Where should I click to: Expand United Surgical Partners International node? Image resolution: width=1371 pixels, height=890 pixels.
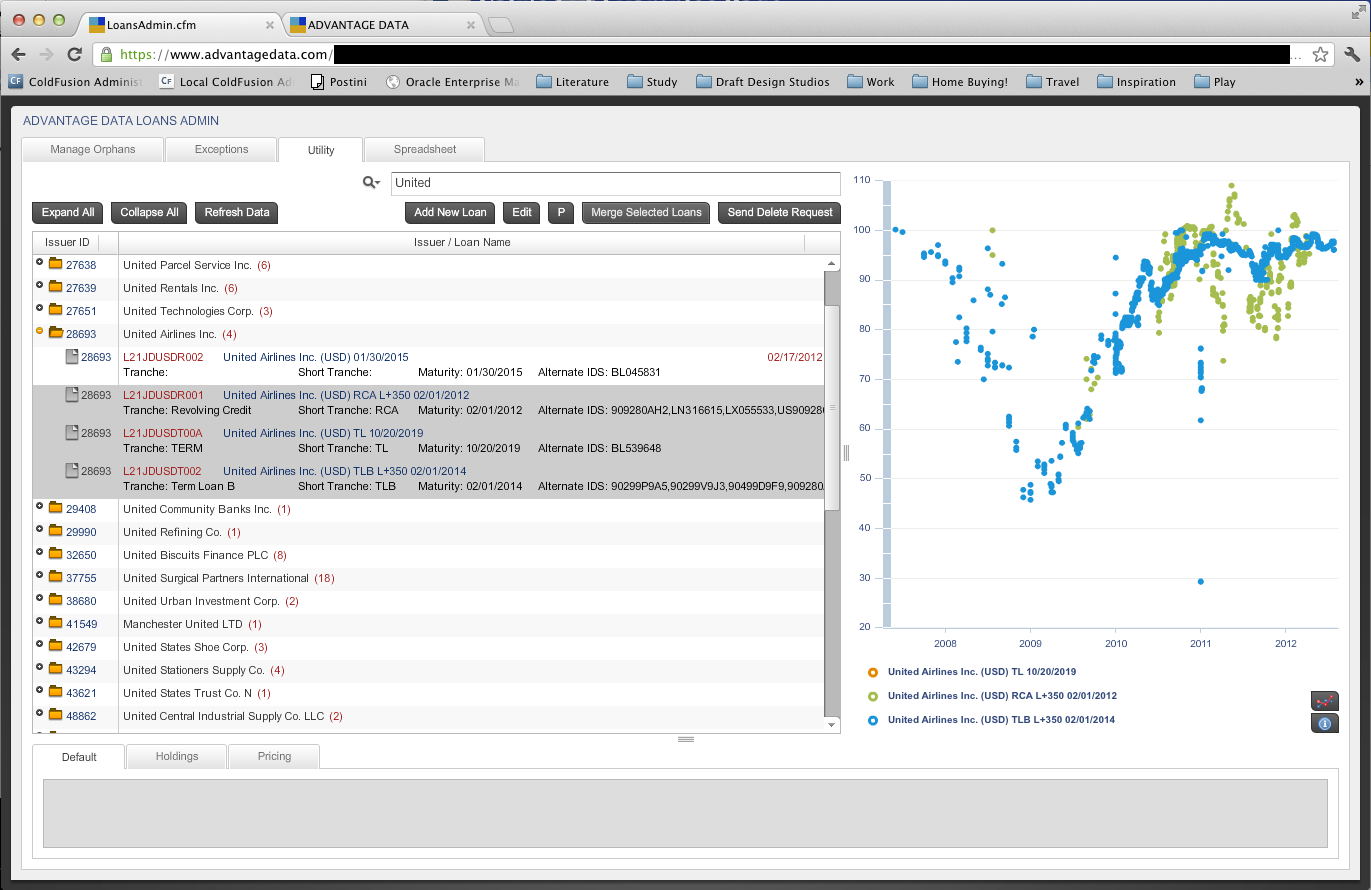[40, 575]
